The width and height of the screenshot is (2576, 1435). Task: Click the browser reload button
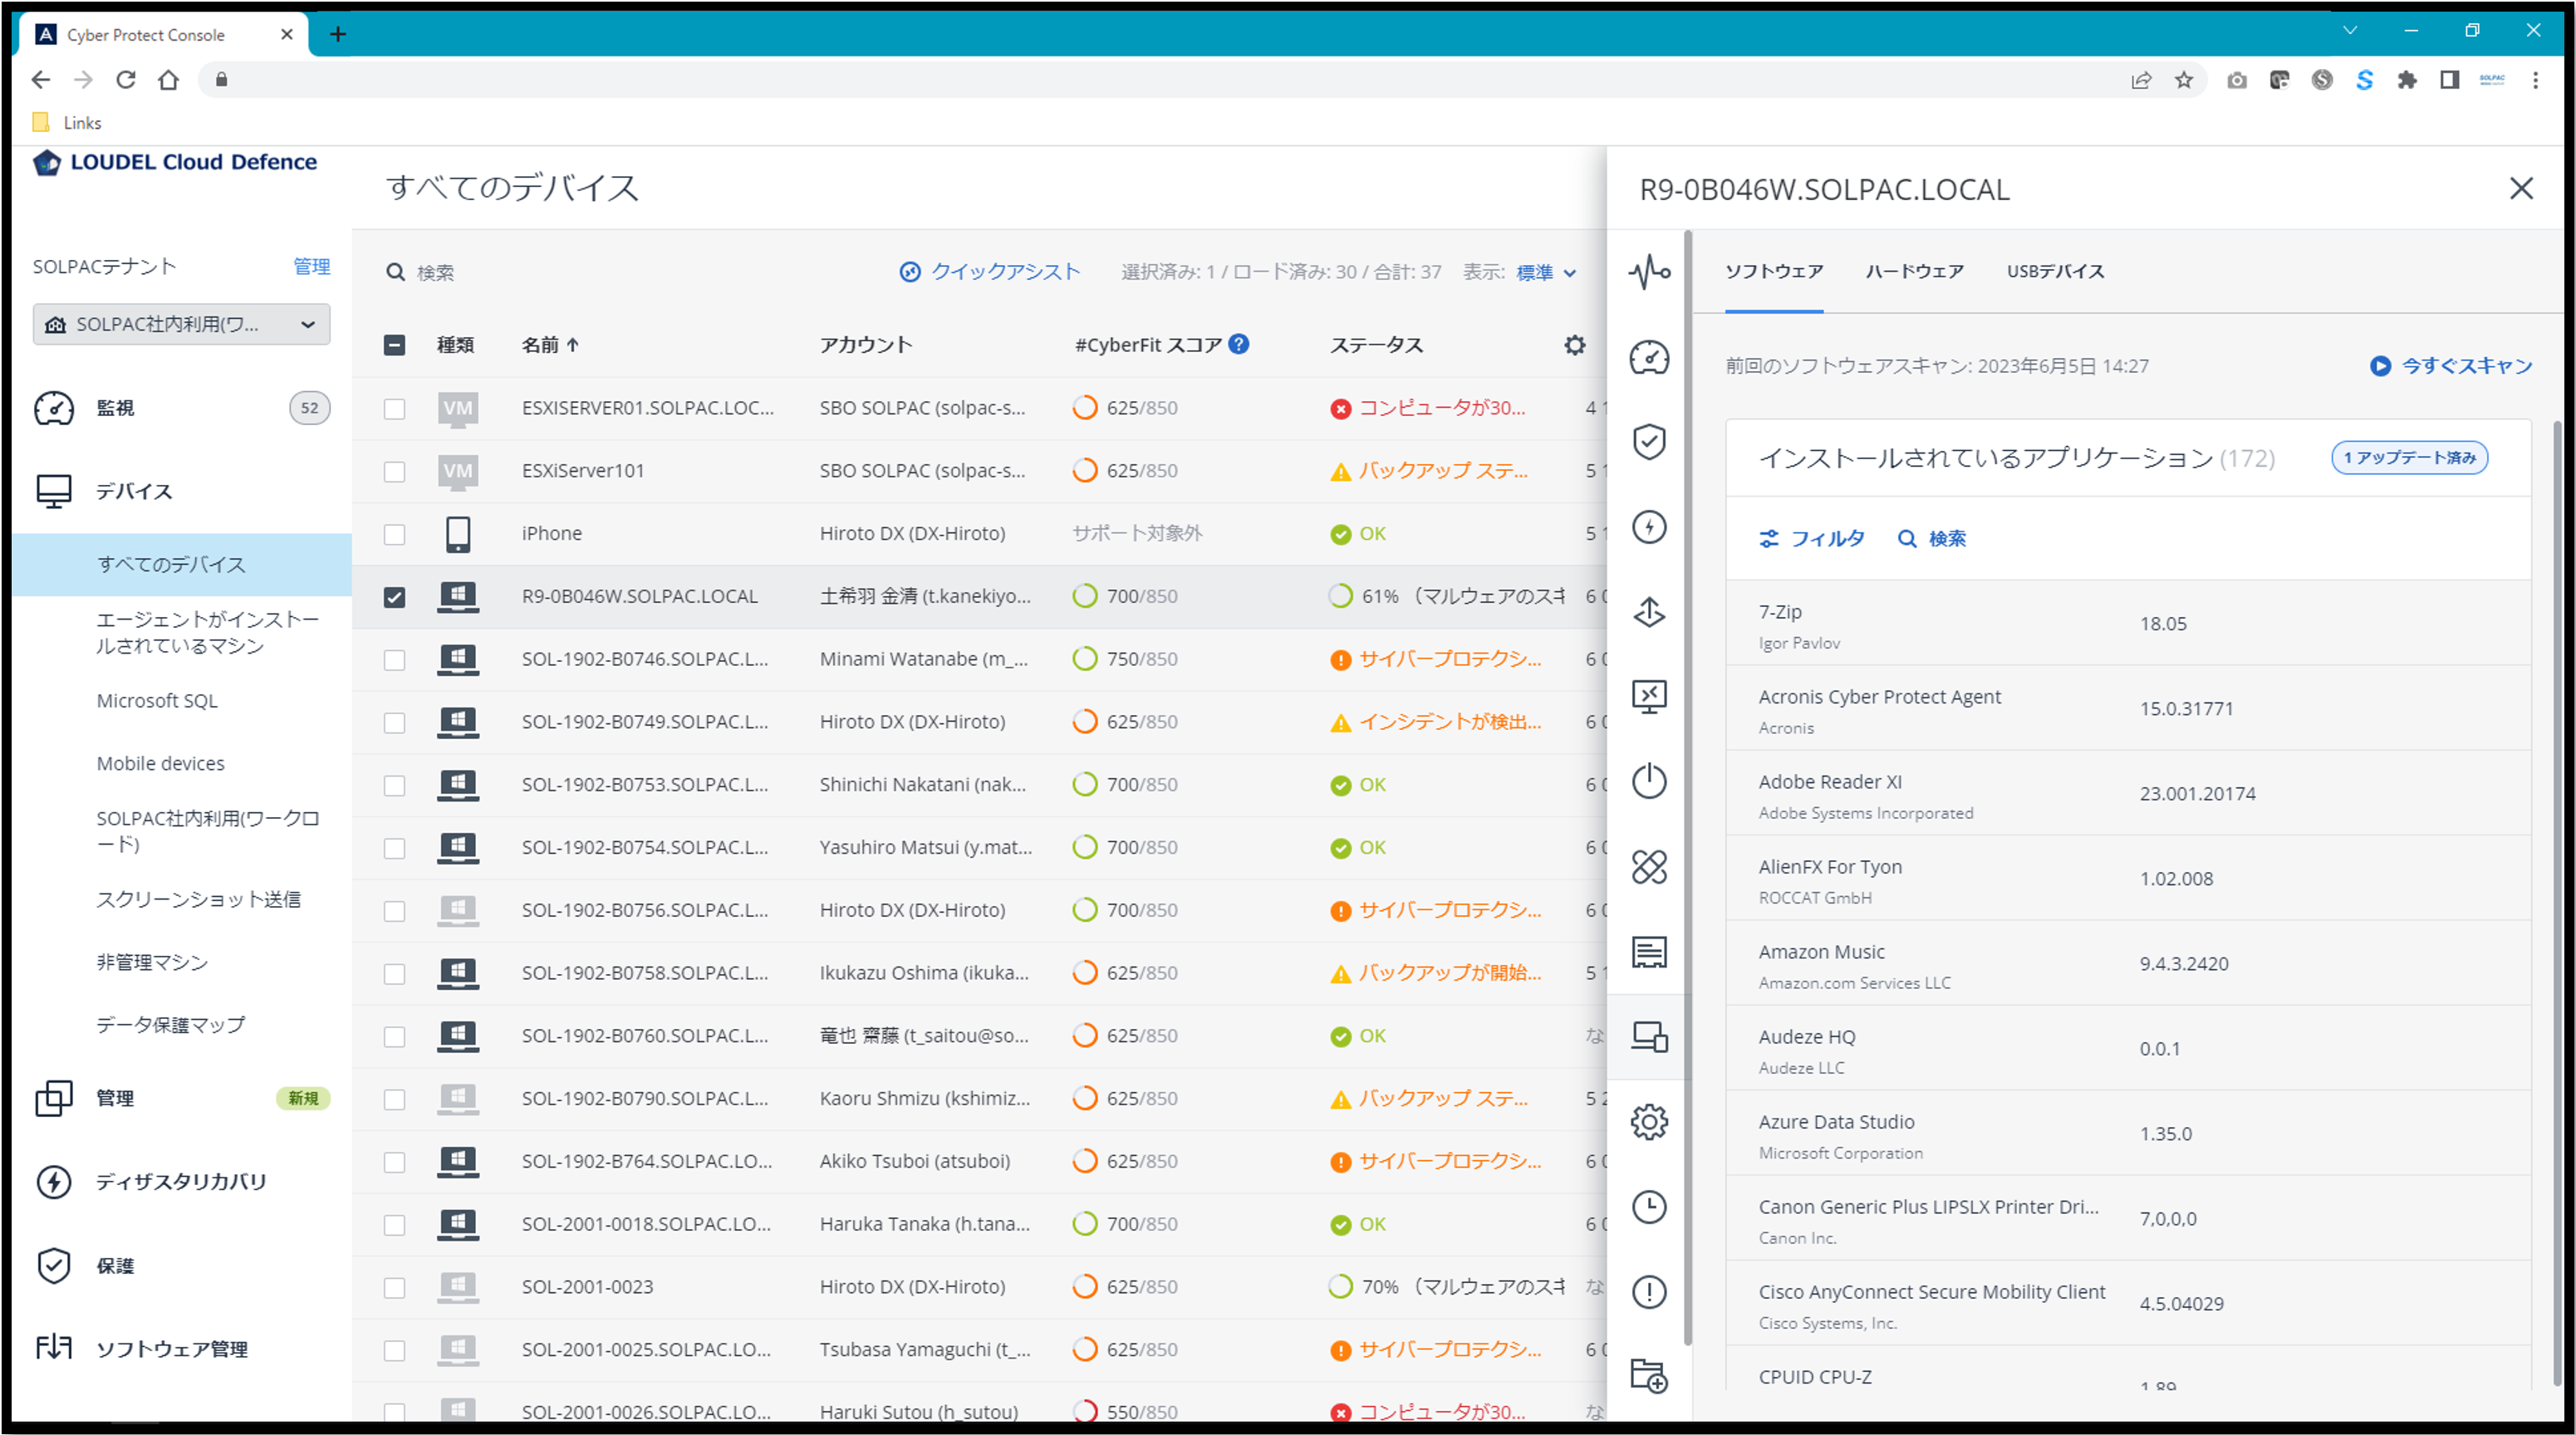click(125, 79)
